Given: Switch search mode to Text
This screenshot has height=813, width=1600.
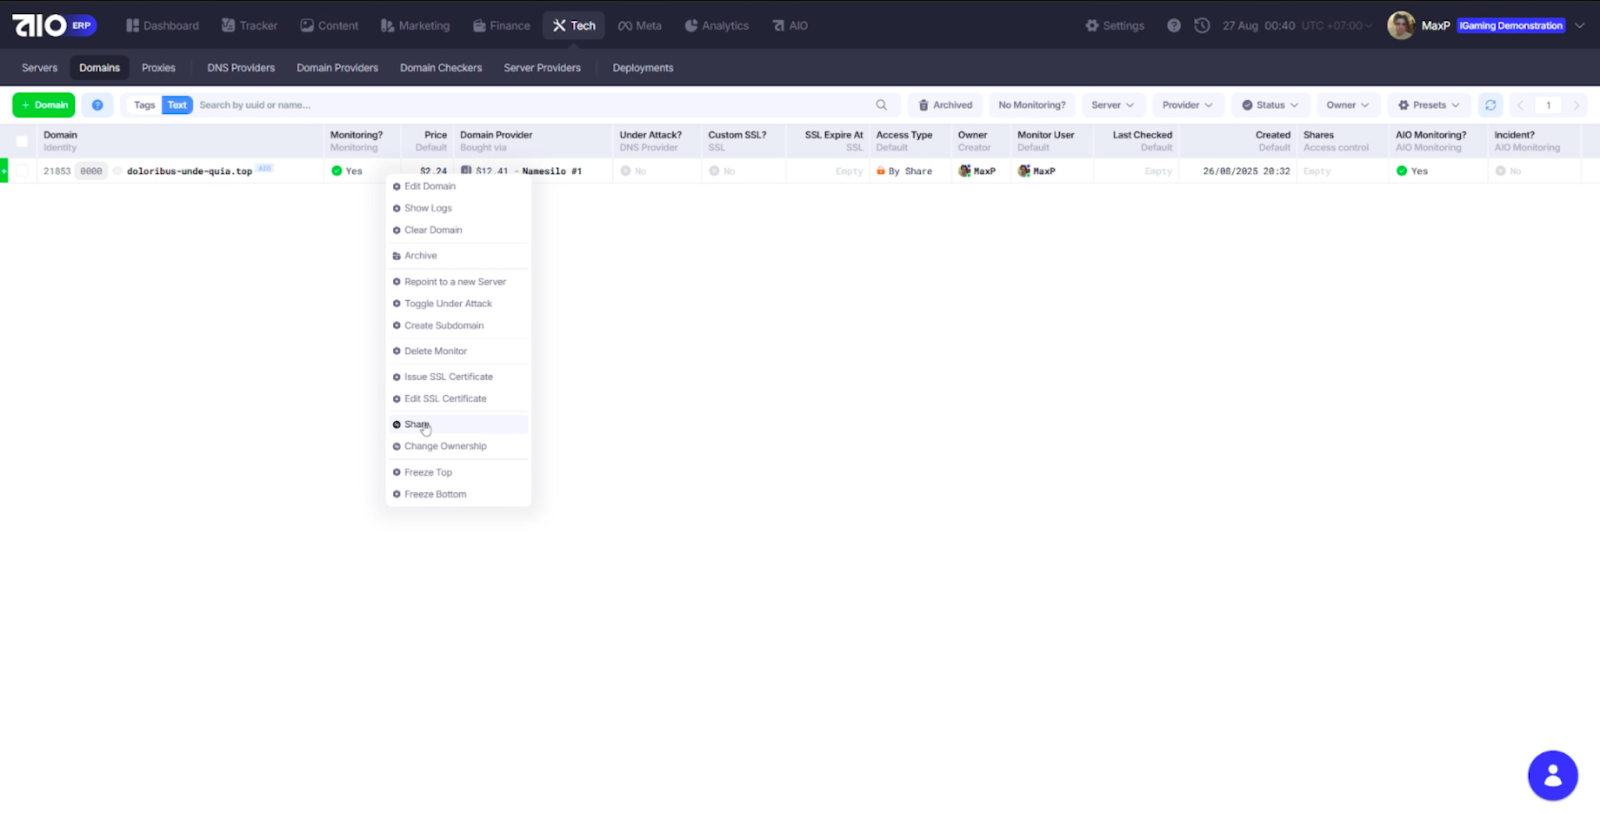Looking at the screenshot, I should pyautogui.click(x=177, y=105).
